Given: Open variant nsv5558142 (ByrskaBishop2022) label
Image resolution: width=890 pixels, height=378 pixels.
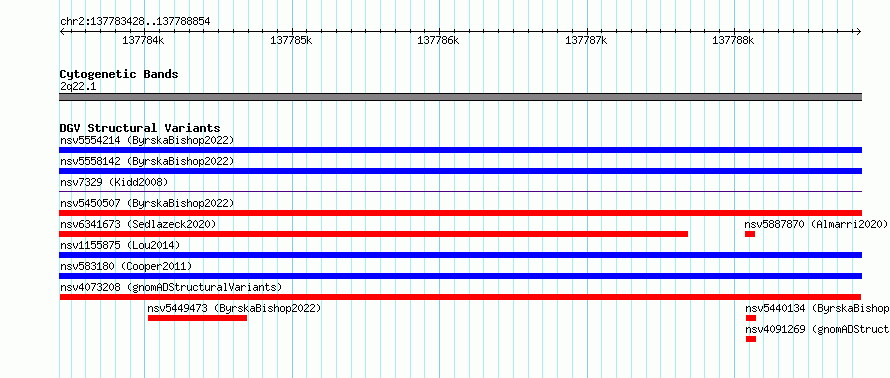Looking at the screenshot, I should click(x=147, y=161).
